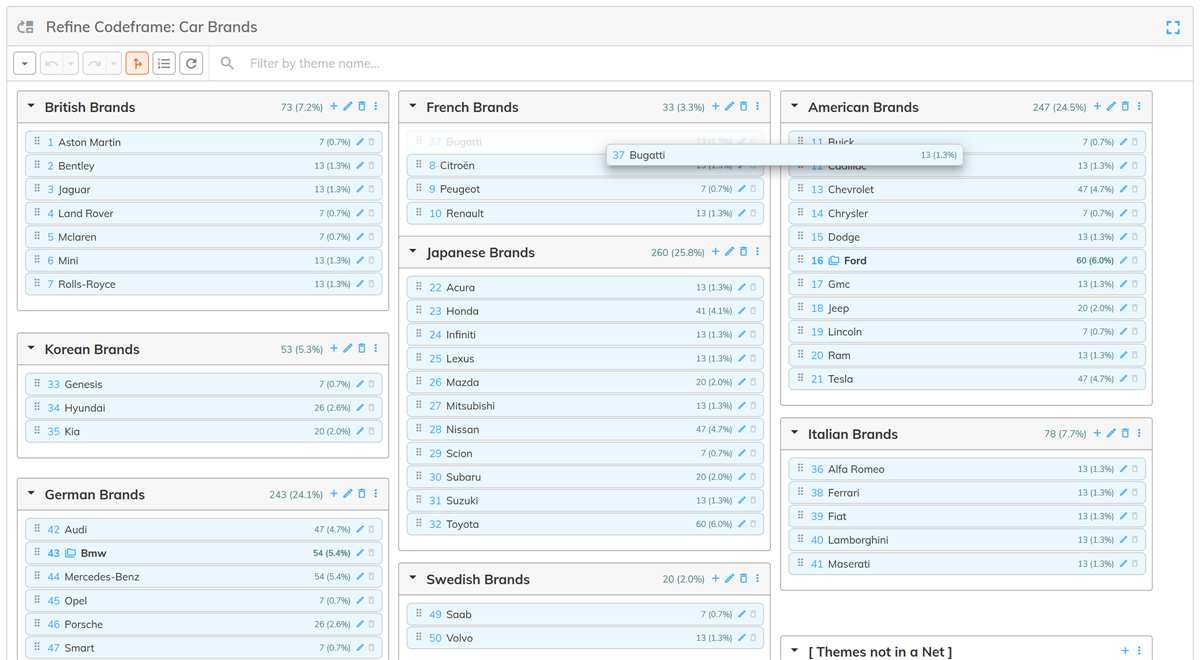Delete the Kia theme

pos(371,432)
